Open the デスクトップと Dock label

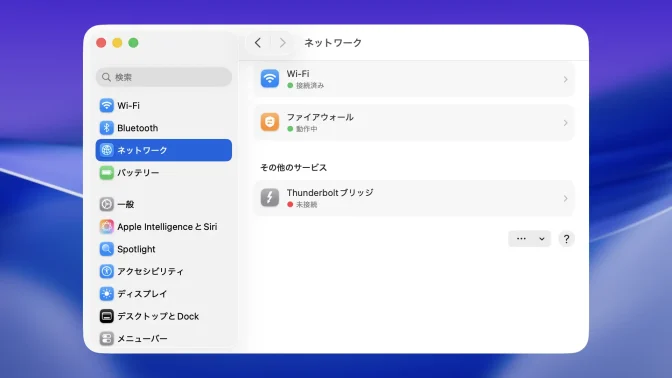158,316
